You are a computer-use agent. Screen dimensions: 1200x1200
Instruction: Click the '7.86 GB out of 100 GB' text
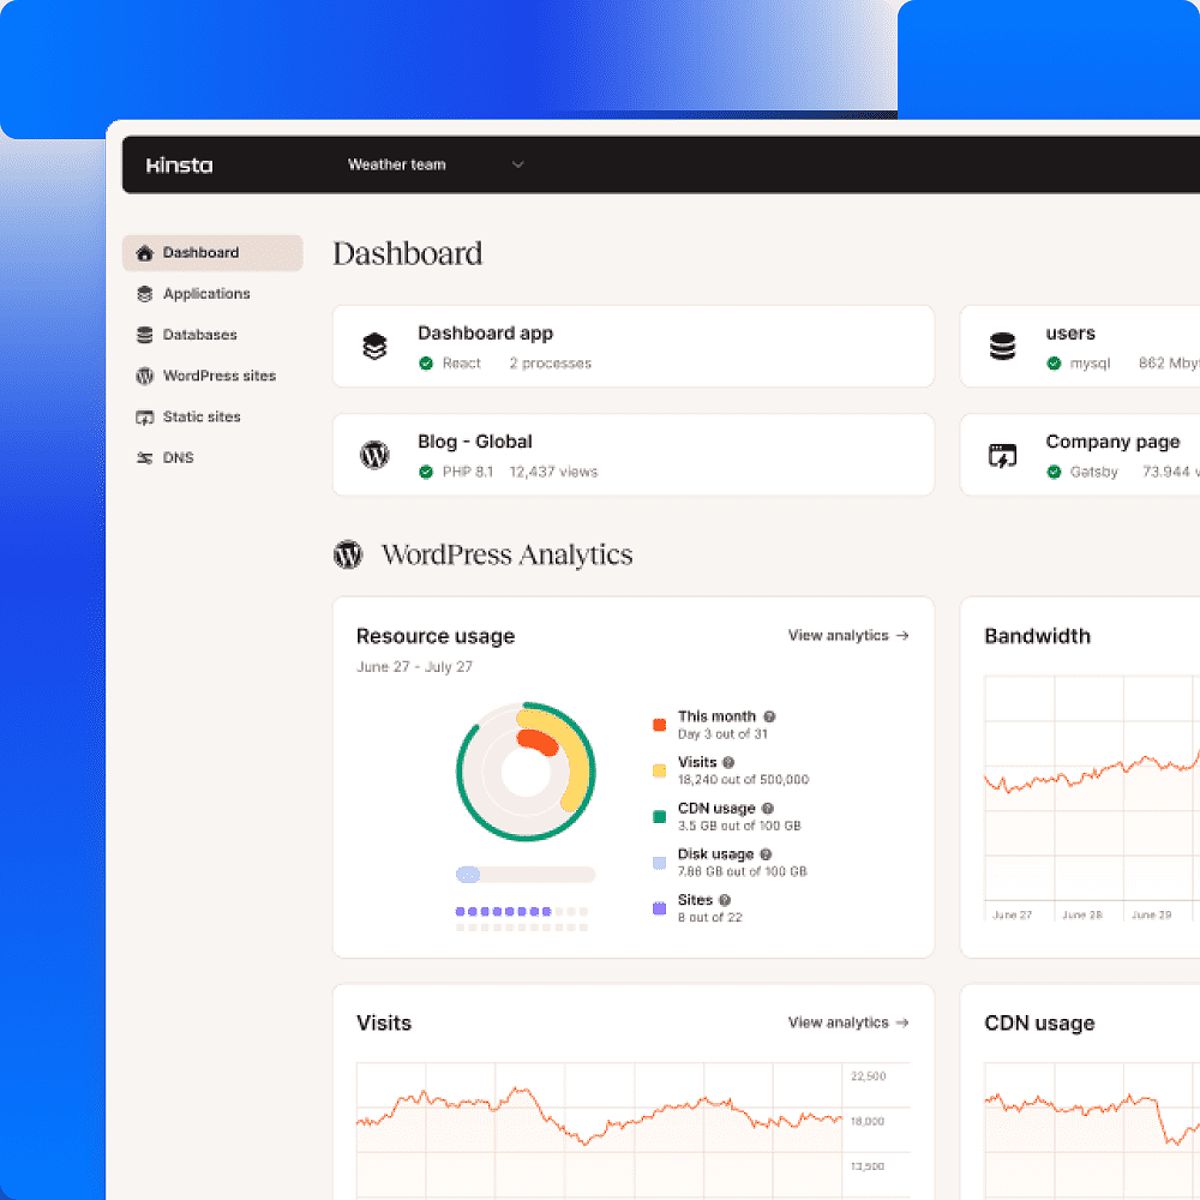click(742, 871)
